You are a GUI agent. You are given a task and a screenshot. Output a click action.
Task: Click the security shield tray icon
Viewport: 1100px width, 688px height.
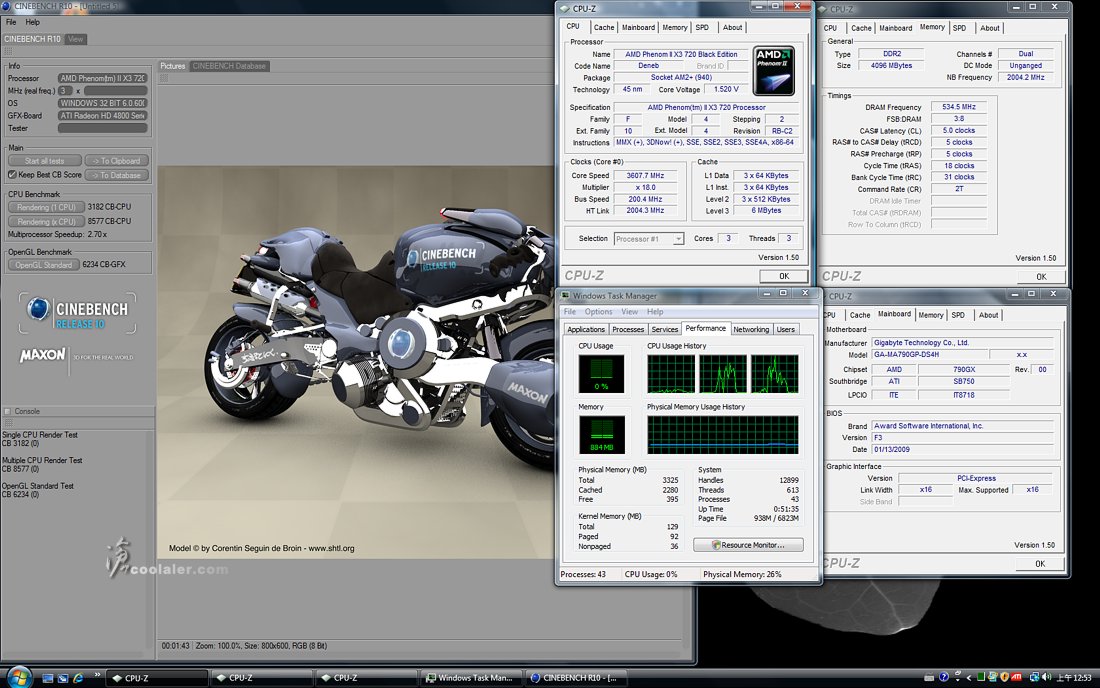pos(1004,677)
